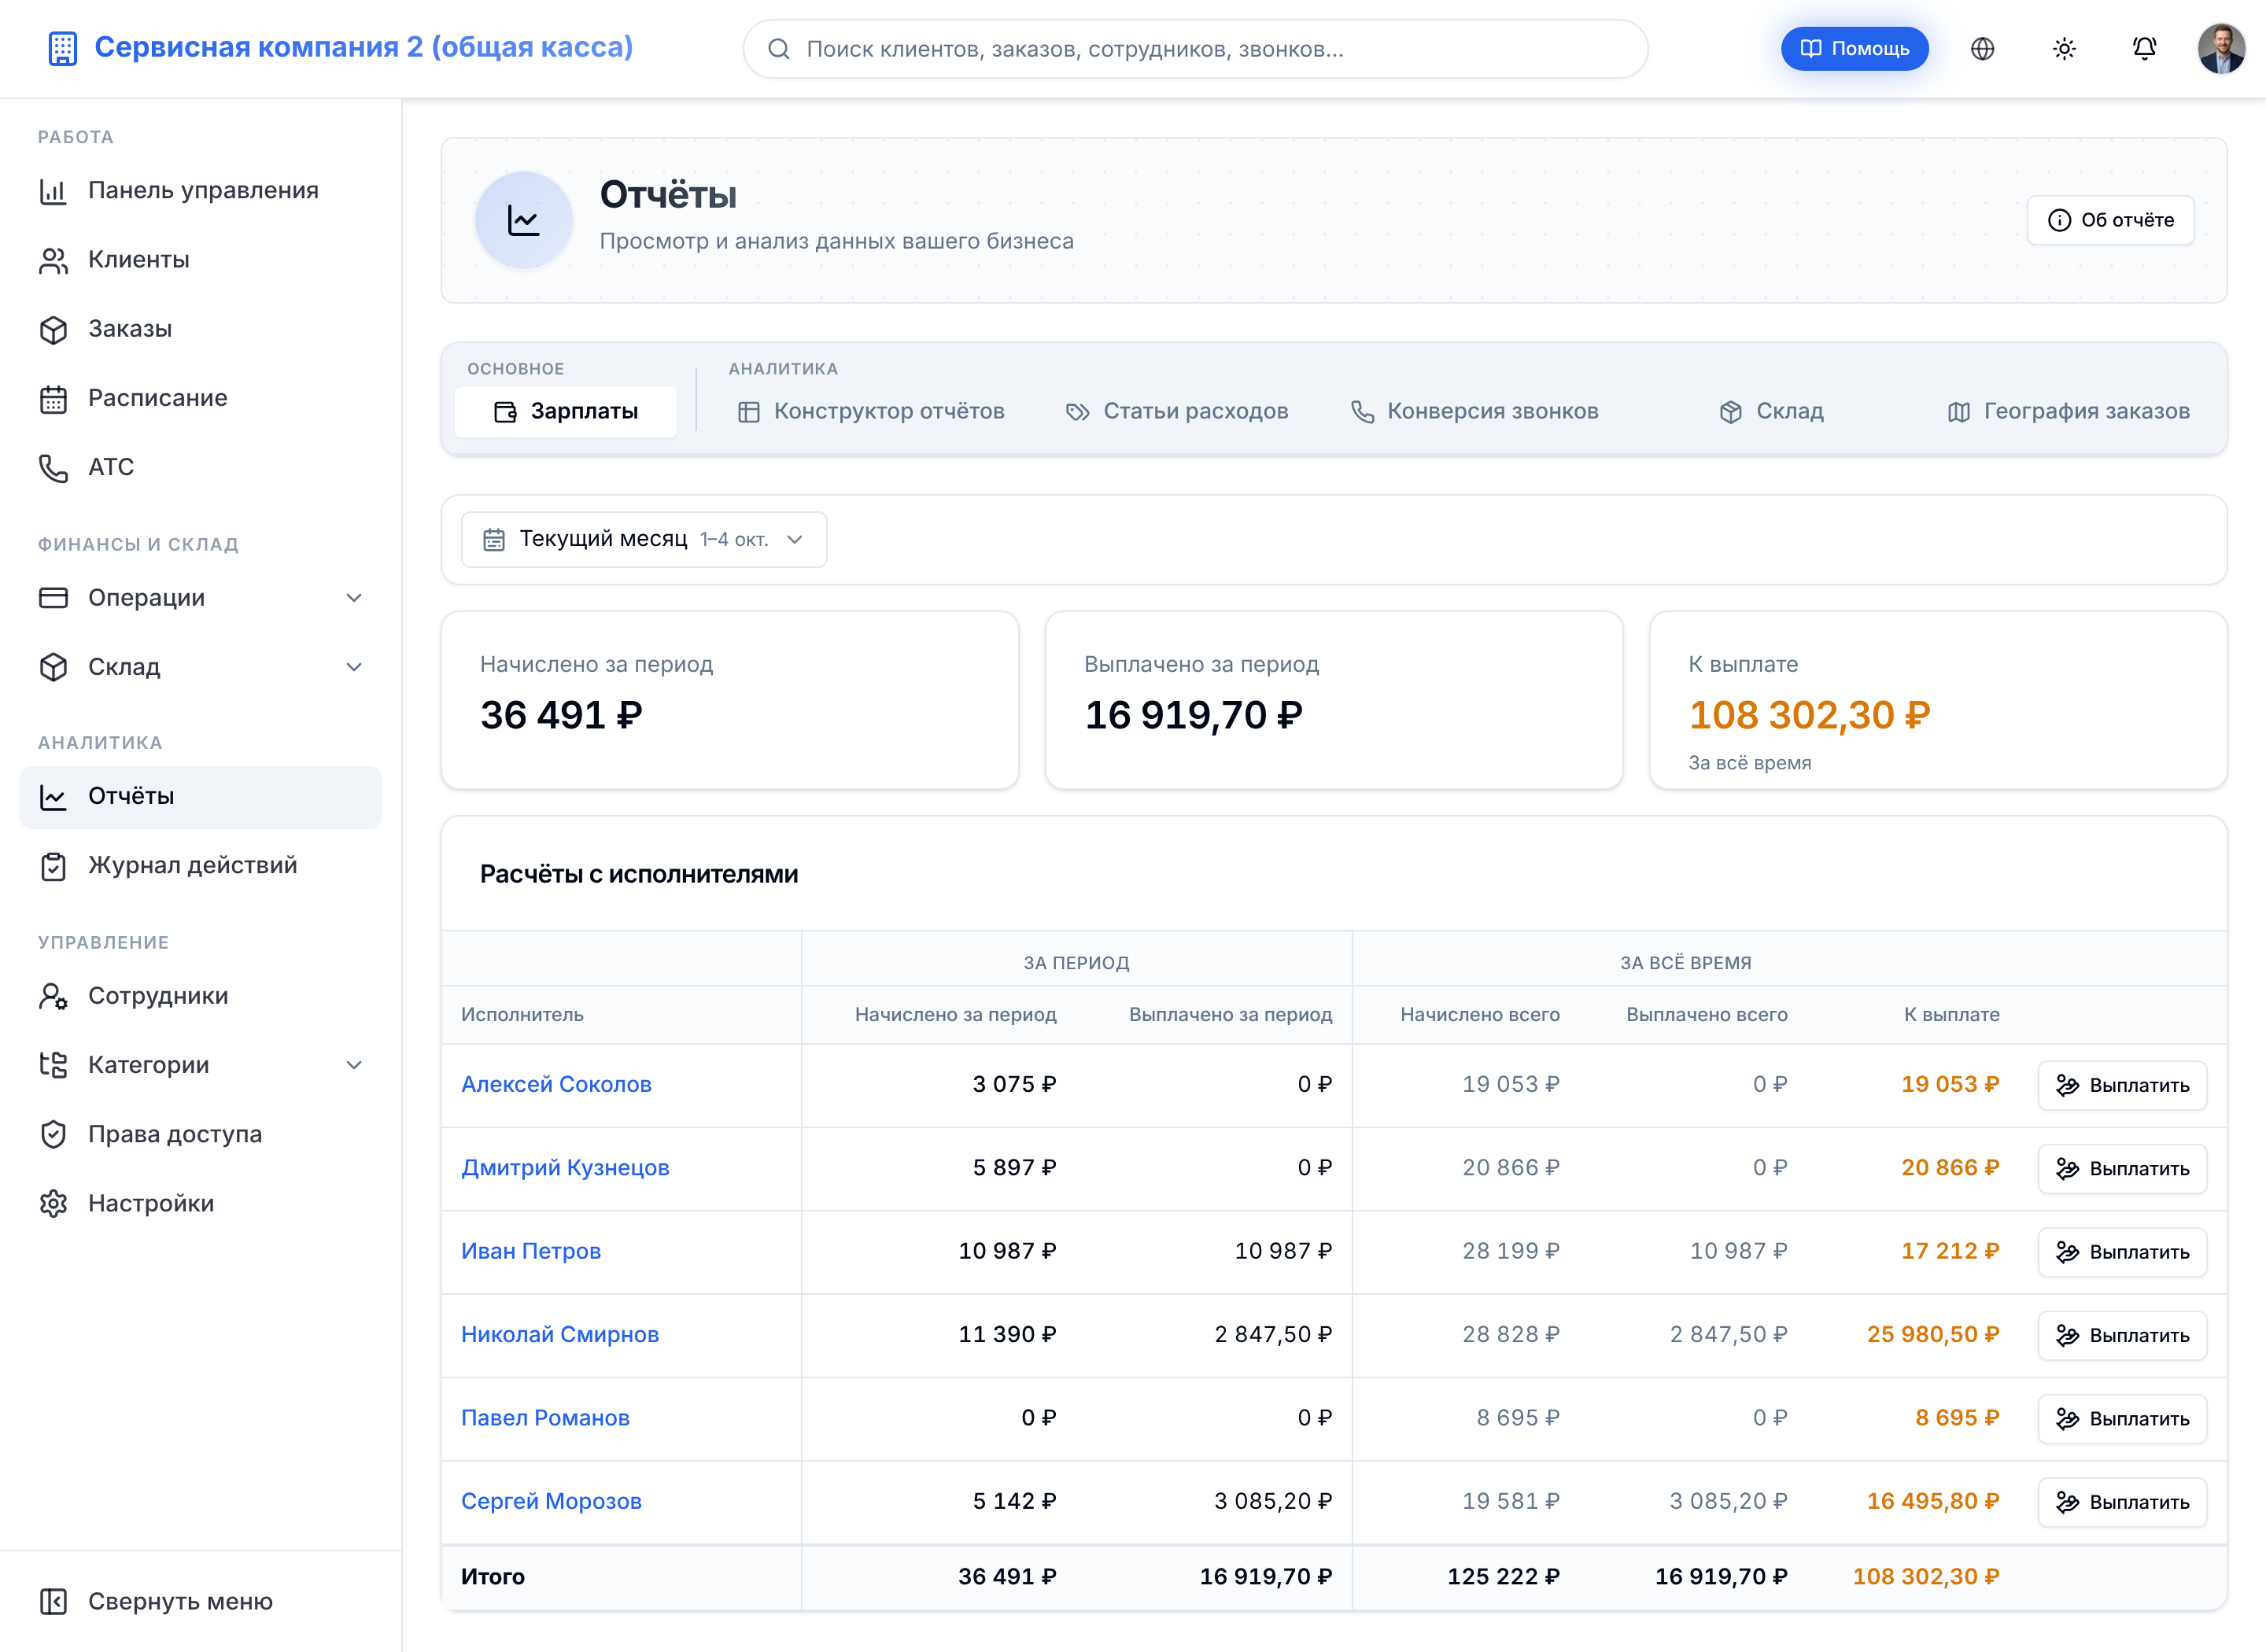Open Иван Петров performer link

531,1251
